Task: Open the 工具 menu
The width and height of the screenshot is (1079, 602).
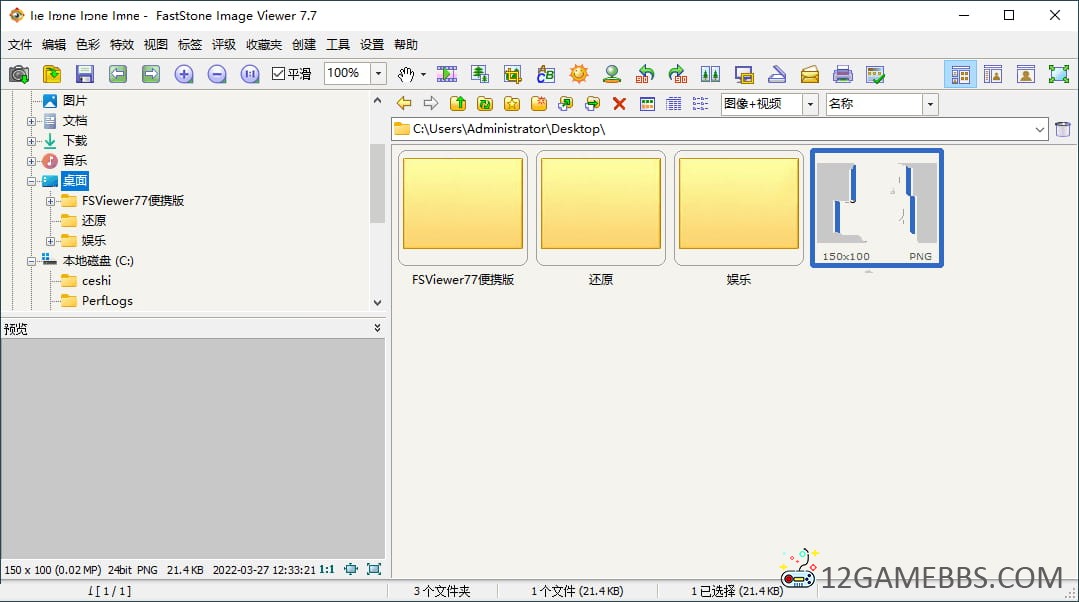Action: (338, 45)
